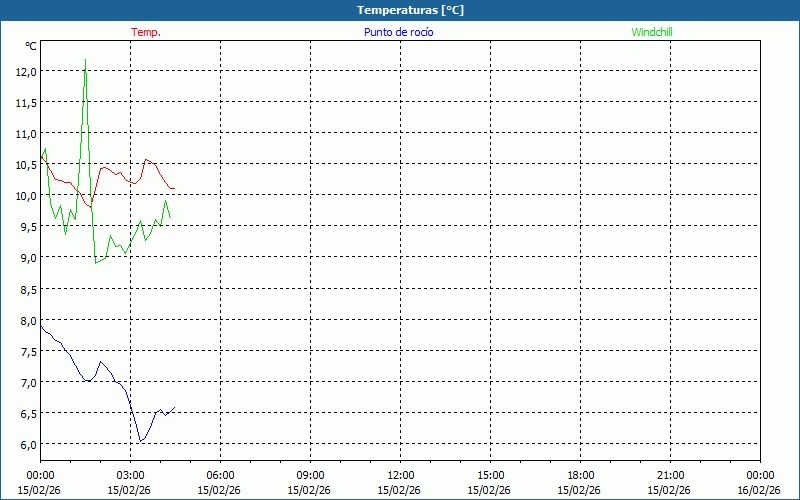Click the °C unit label above y-axis
Image resolution: width=800 pixels, height=500 pixels.
coord(31,46)
